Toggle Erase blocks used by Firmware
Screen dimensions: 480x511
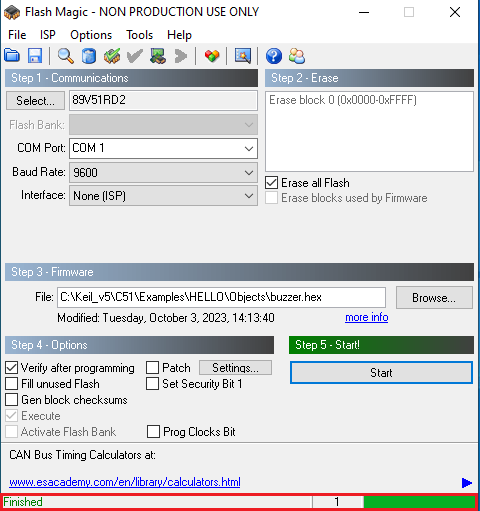click(x=271, y=198)
